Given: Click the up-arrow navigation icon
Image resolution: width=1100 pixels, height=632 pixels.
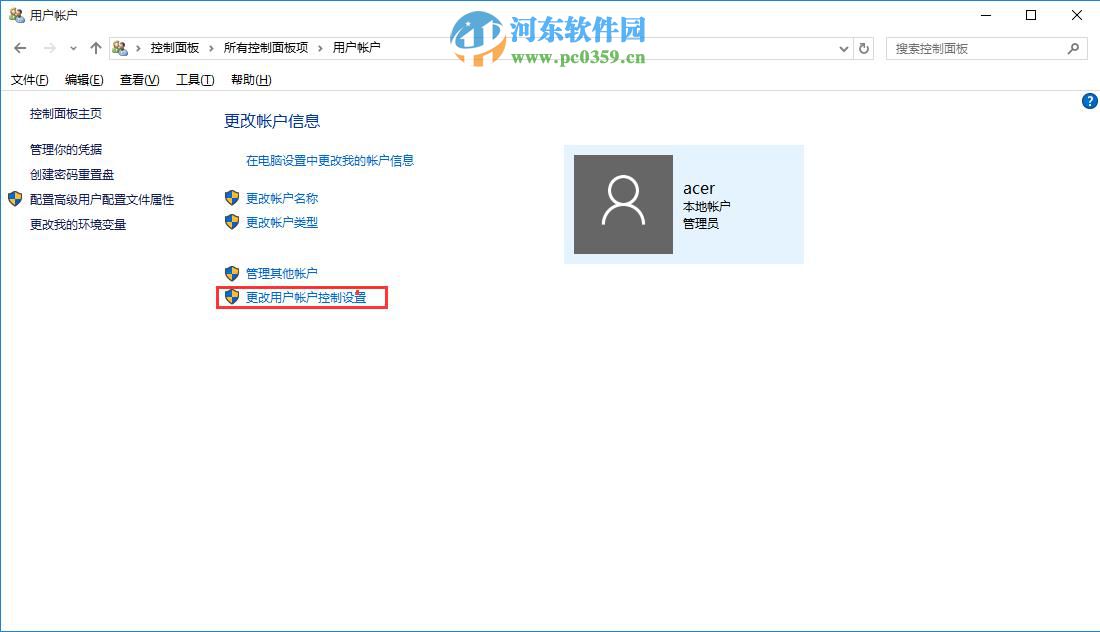Looking at the screenshot, I should [x=95, y=47].
